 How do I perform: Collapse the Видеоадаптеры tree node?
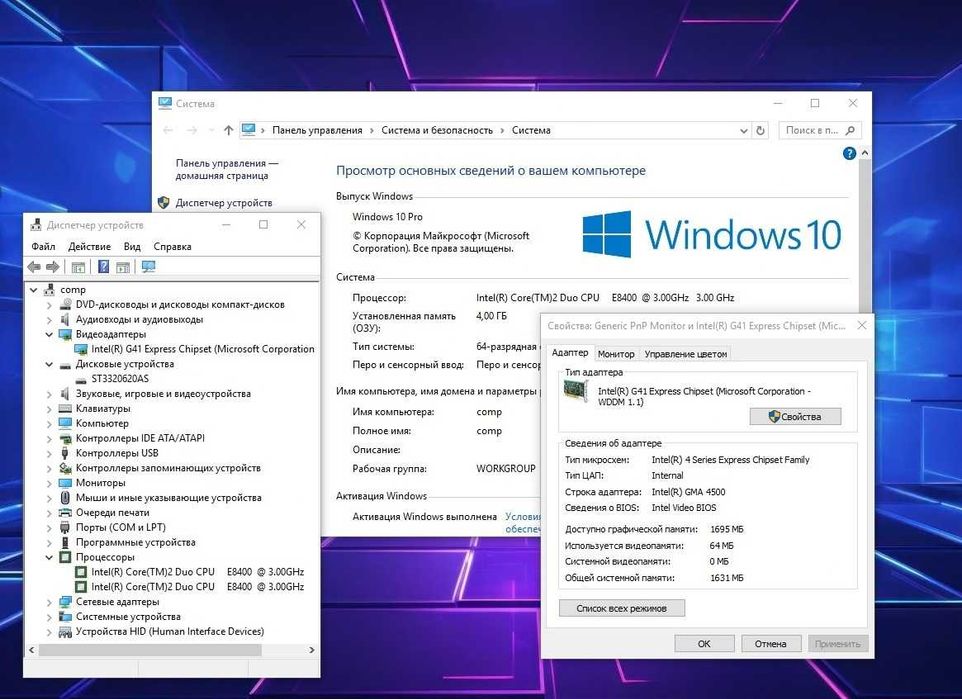tap(49, 334)
